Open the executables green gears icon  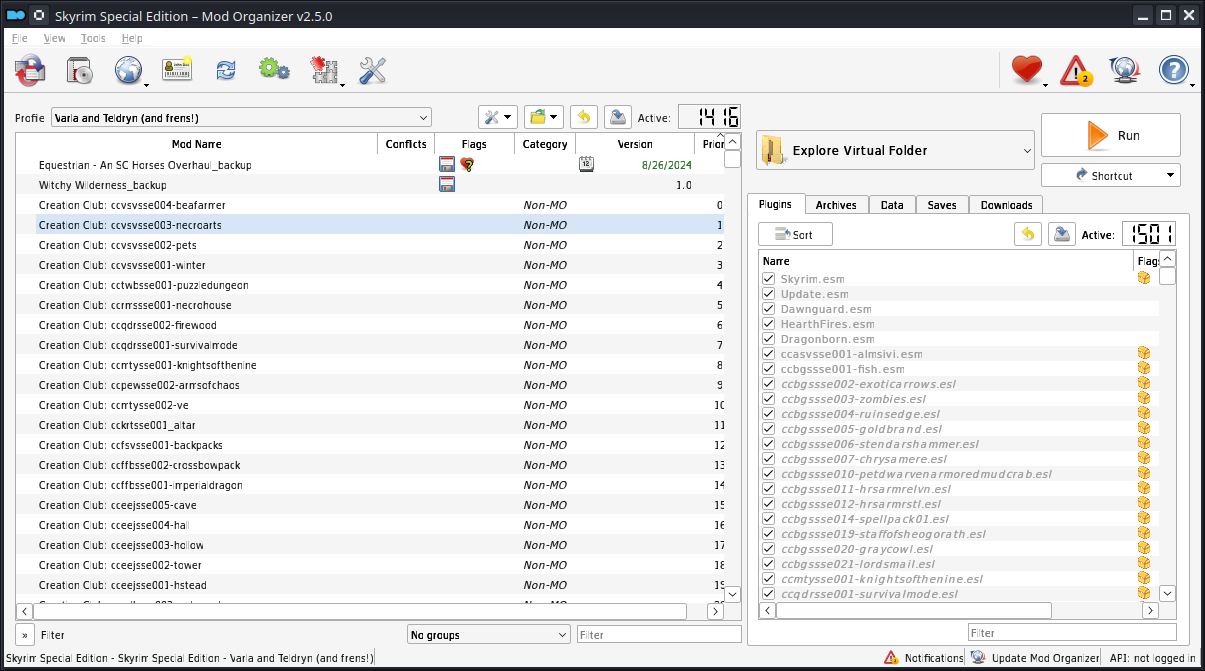pyautogui.click(x=273, y=70)
